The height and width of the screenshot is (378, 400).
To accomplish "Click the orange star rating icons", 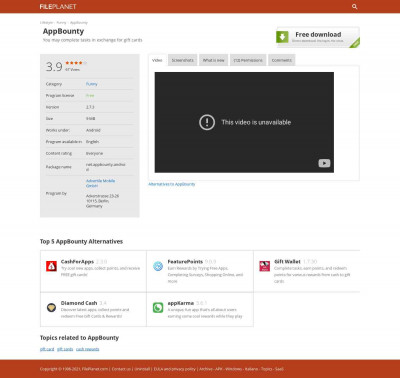I will tap(76, 63).
